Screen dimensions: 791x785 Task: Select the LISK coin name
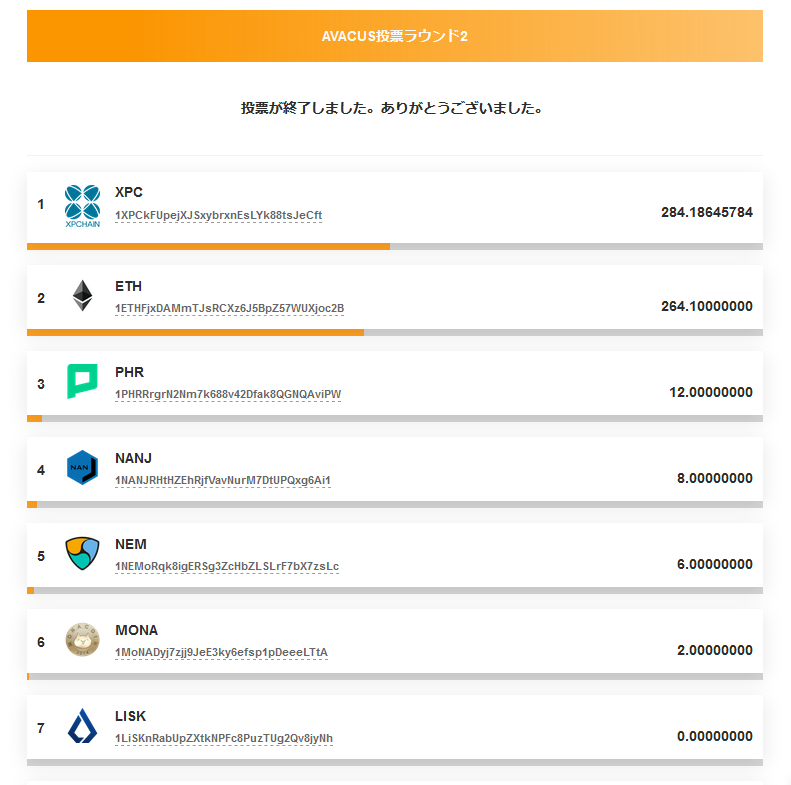(130, 716)
